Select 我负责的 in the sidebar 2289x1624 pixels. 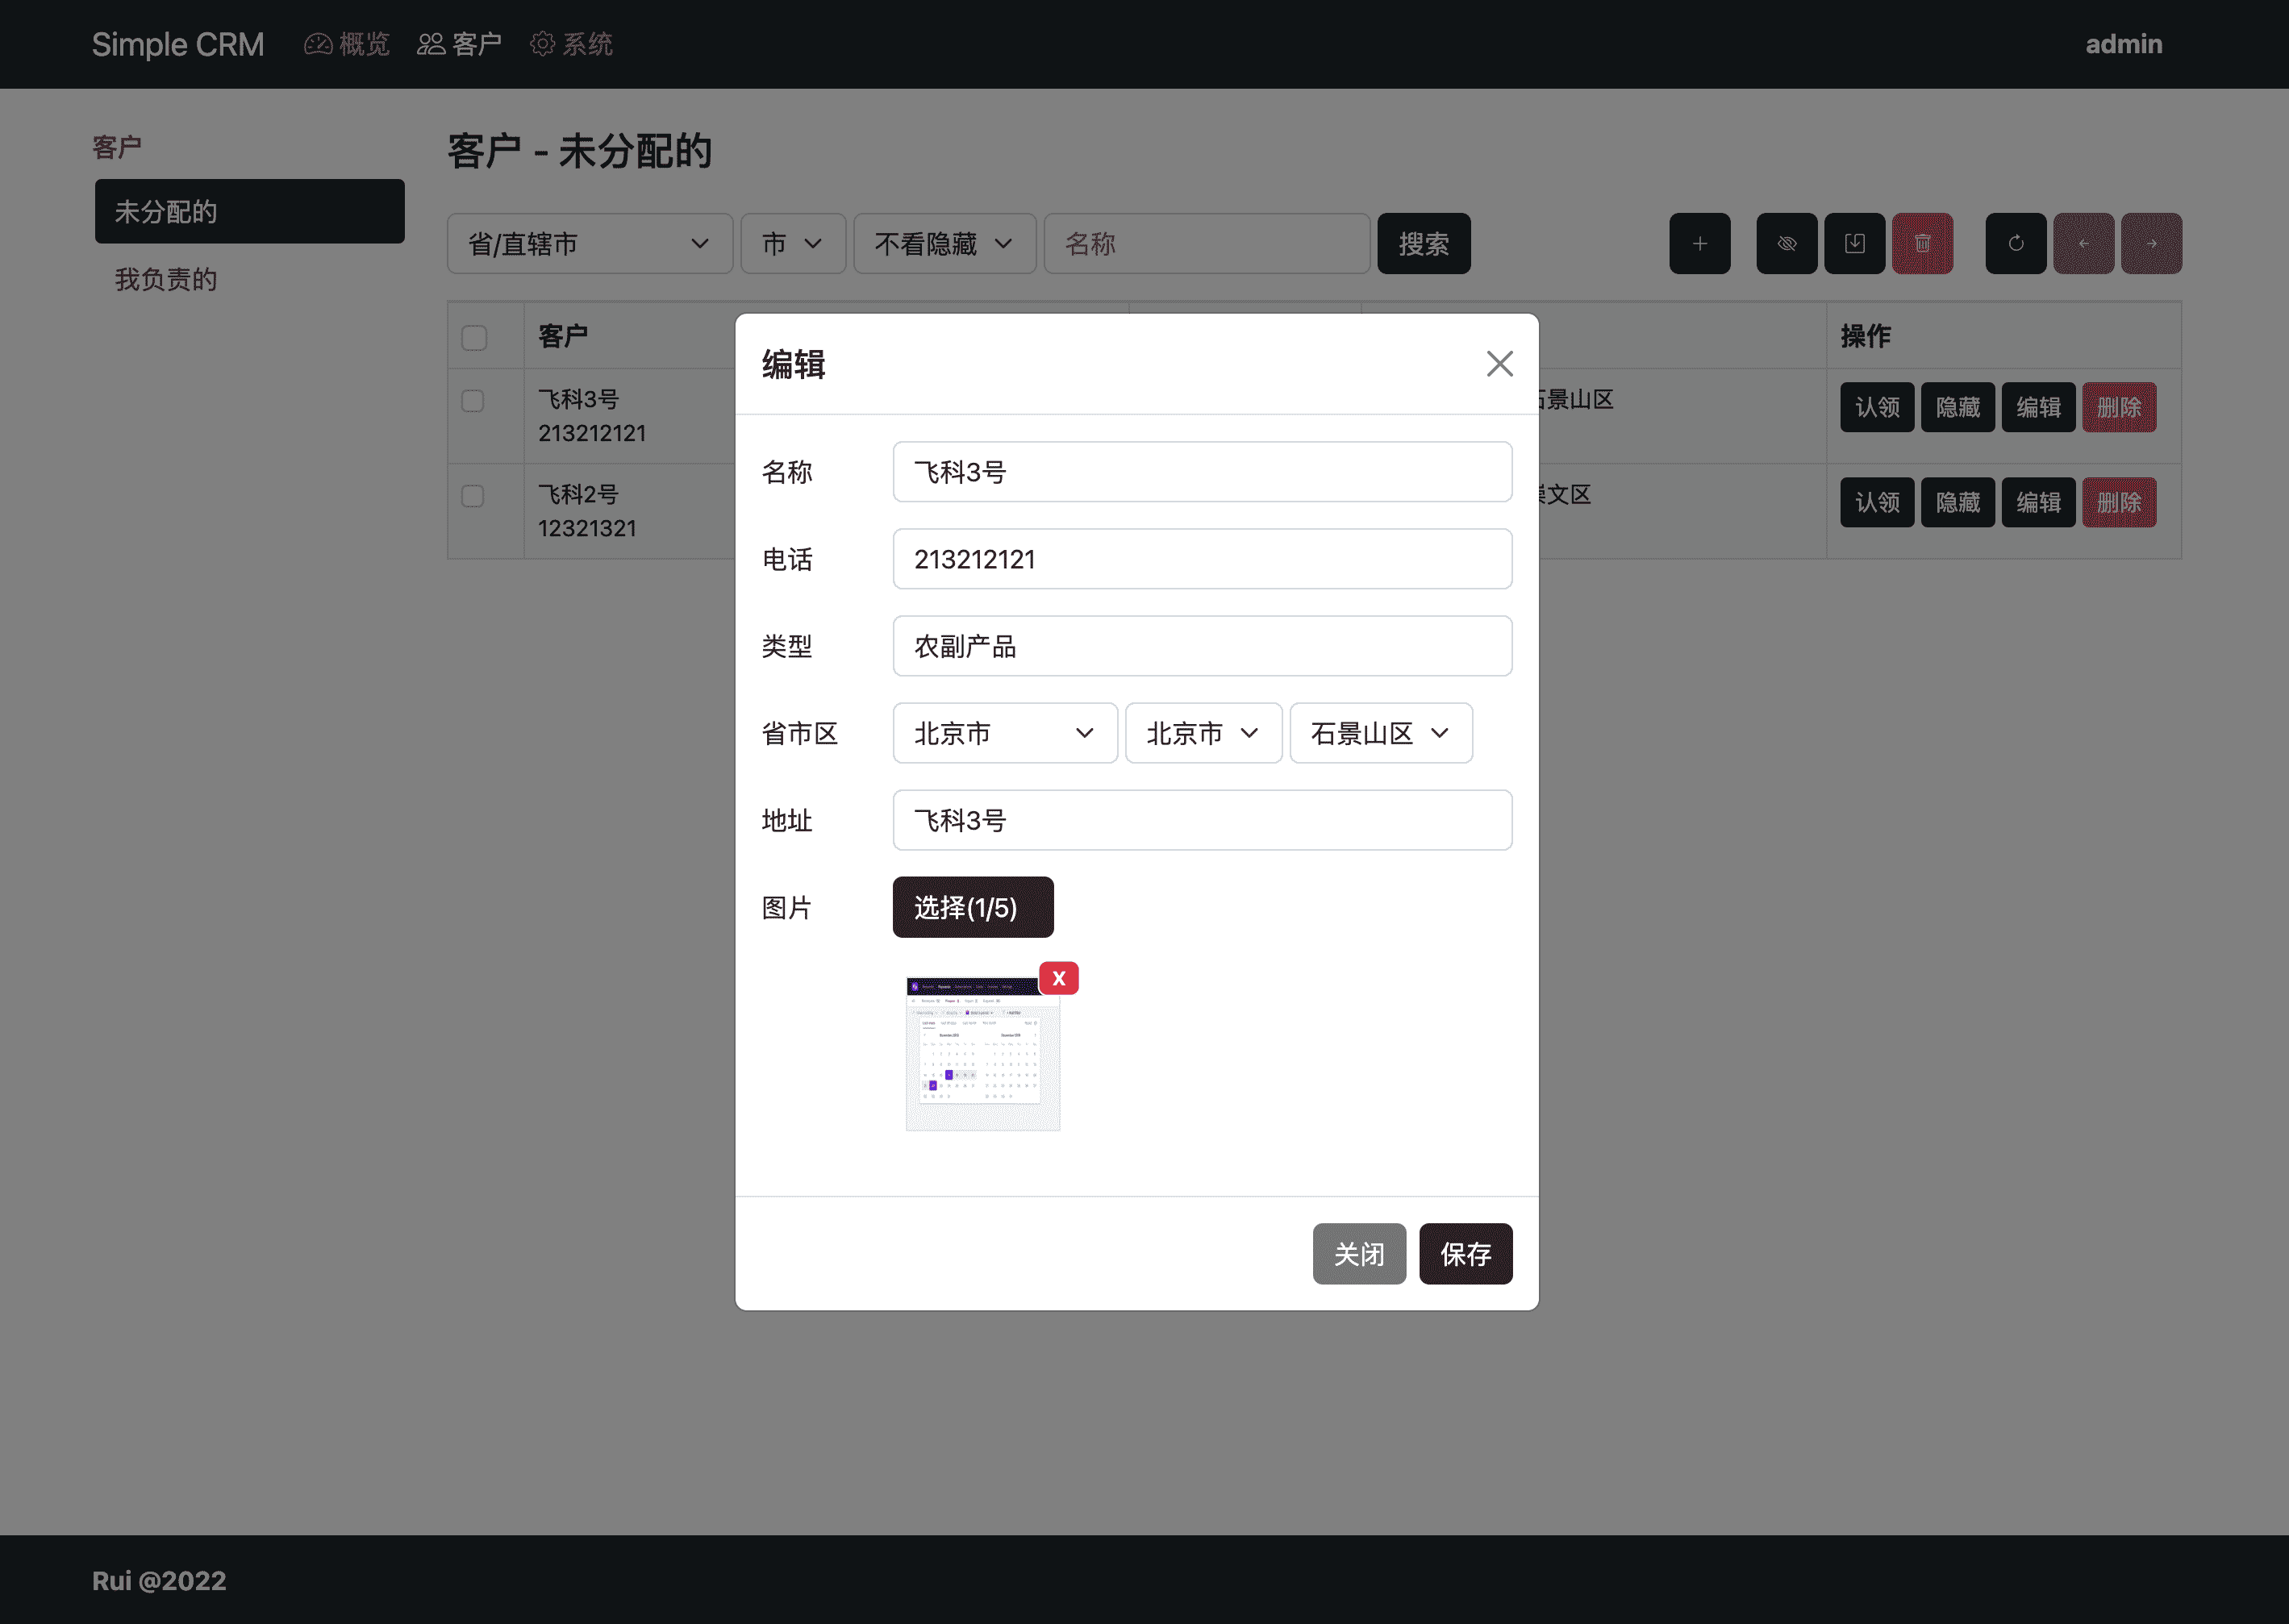tap(166, 279)
